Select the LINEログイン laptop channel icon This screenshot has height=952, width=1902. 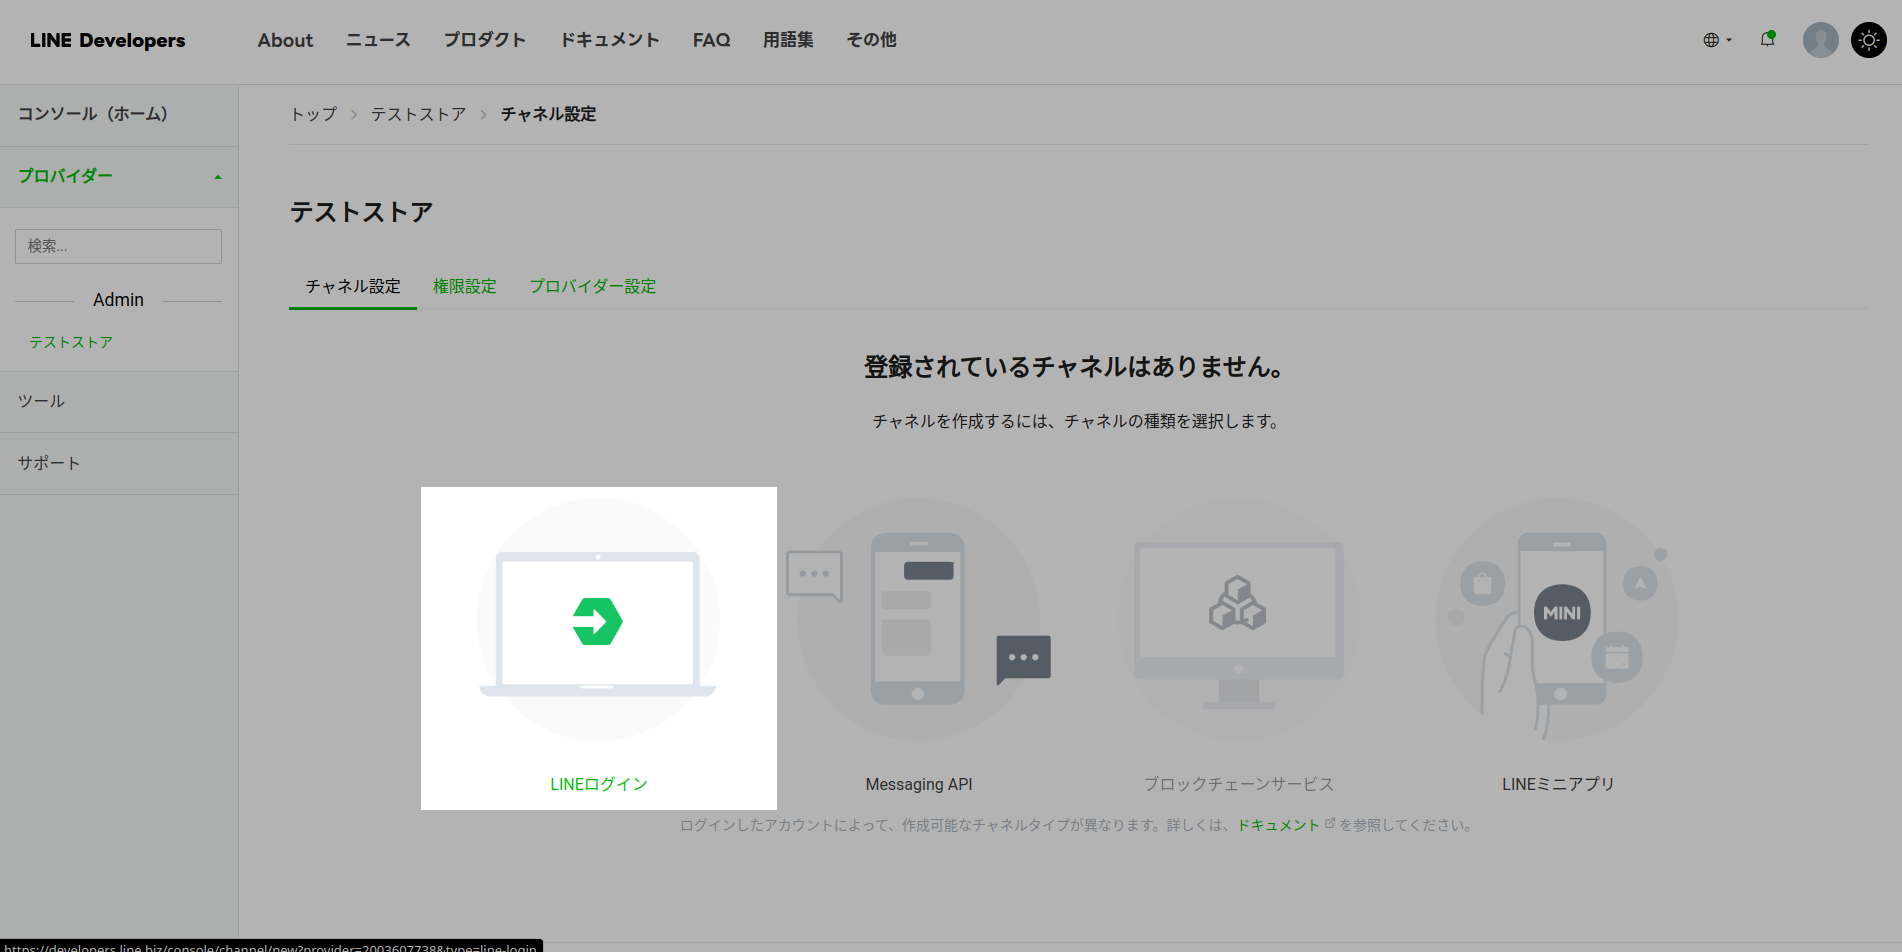[598, 620]
